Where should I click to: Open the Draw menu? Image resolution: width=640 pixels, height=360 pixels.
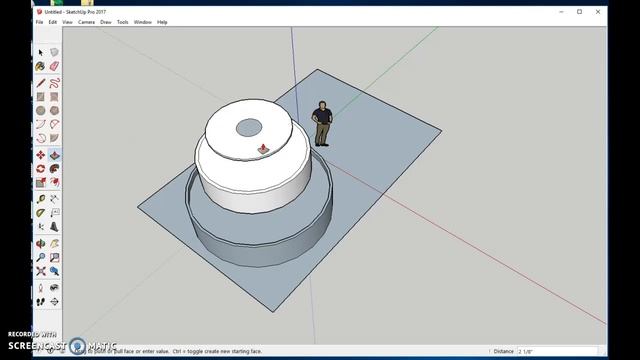coord(106,22)
